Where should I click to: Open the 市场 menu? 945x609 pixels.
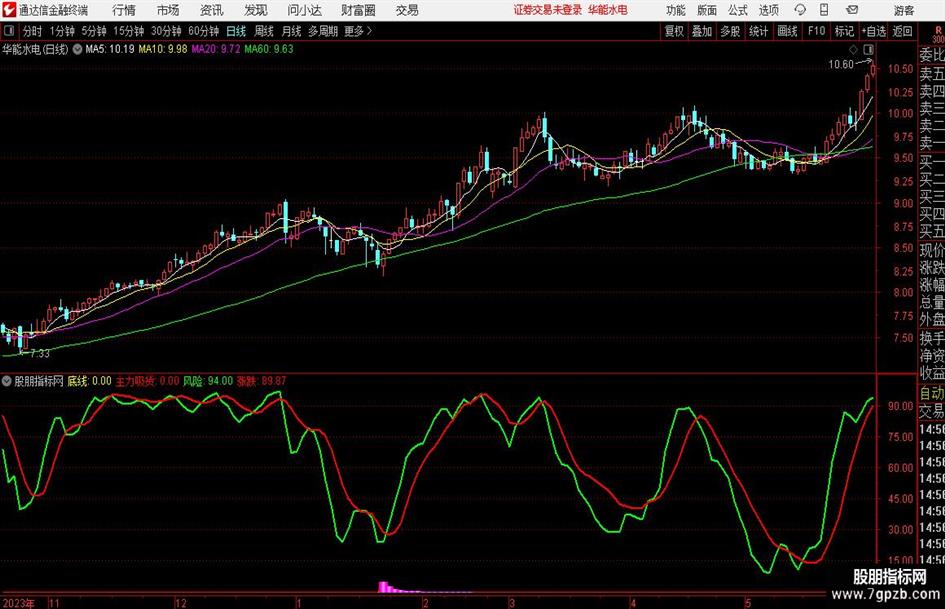click(168, 10)
